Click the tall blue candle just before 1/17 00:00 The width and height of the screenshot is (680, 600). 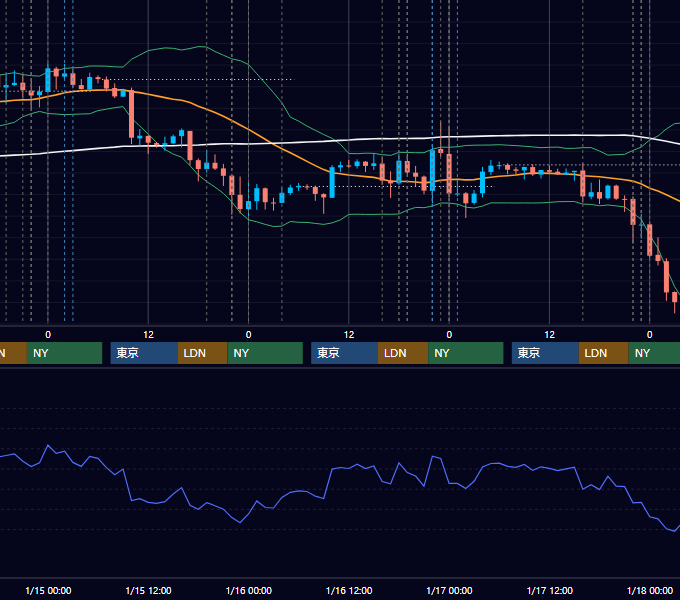coord(432,170)
